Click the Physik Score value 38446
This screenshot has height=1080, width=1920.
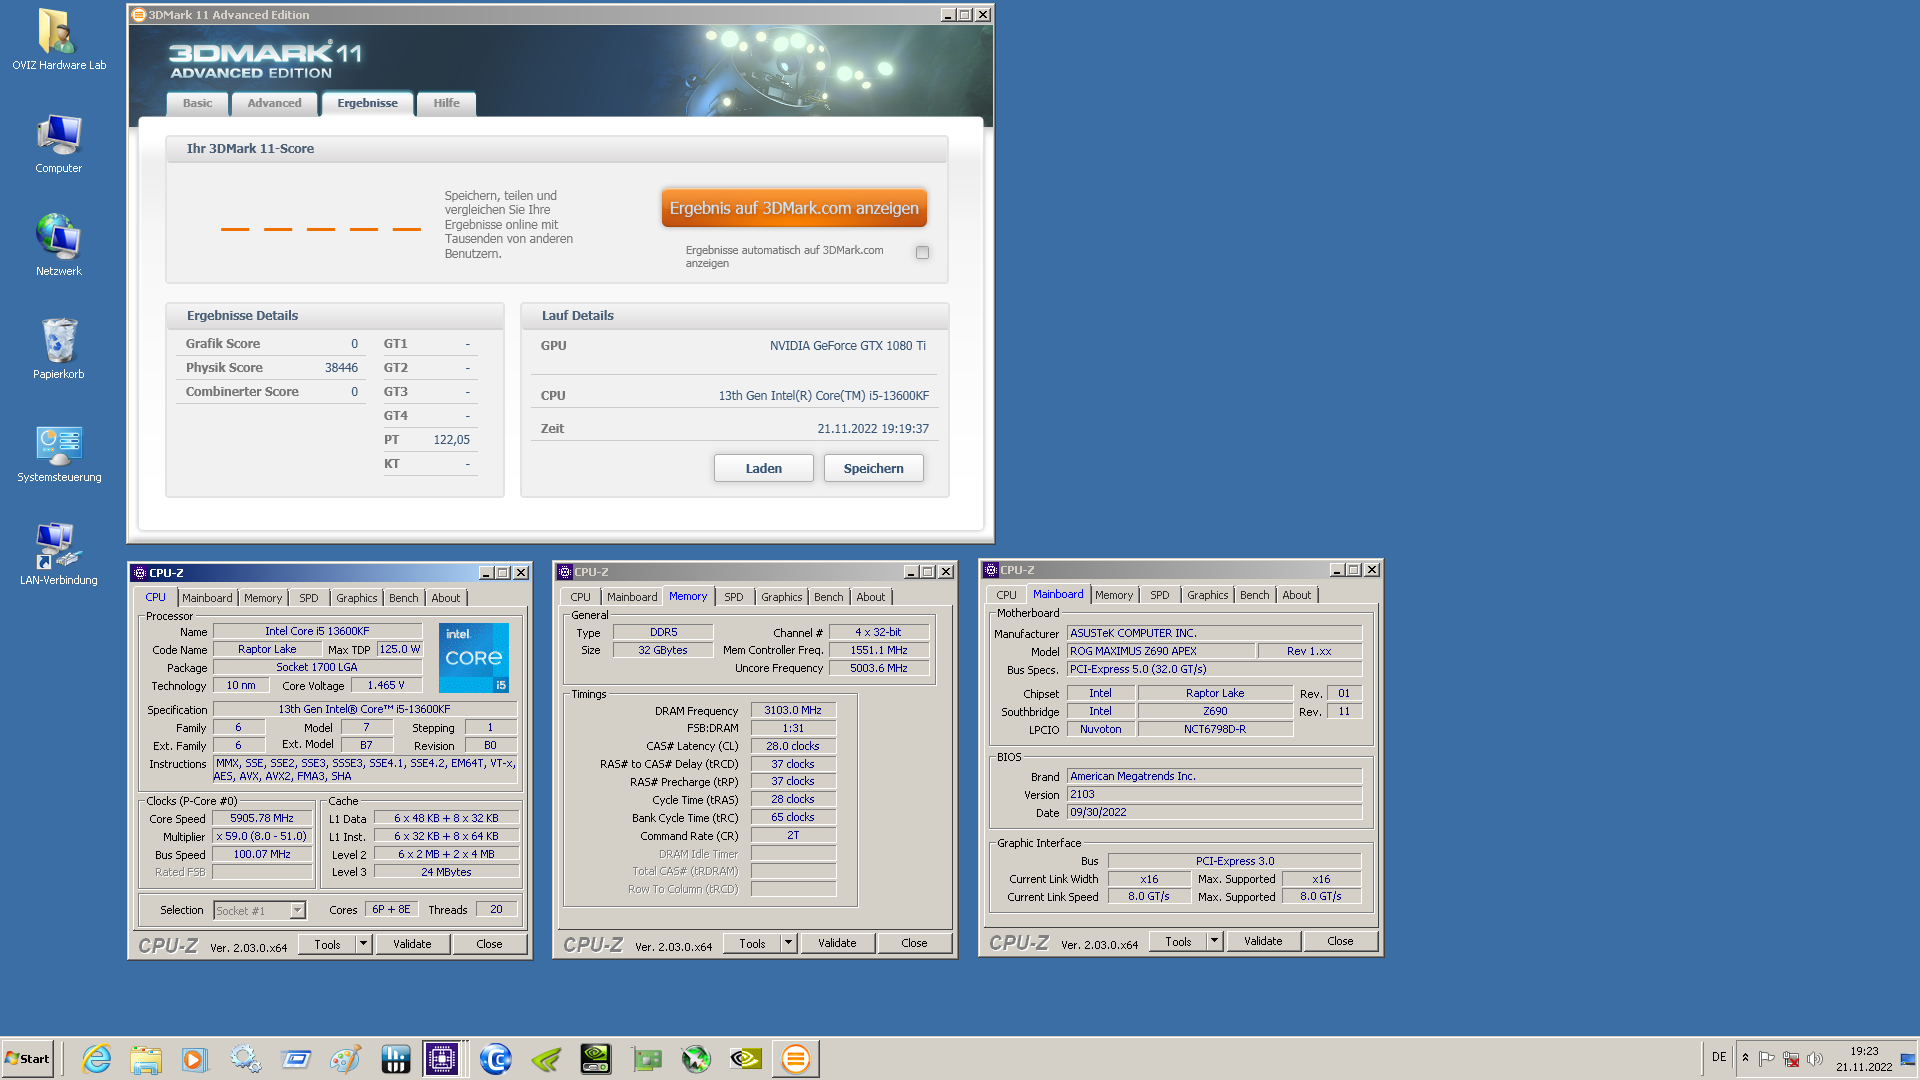(x=341, y=368)
